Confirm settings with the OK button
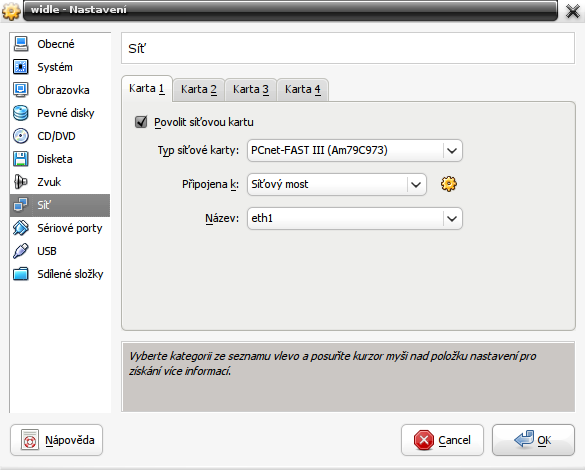 (534, 440)
